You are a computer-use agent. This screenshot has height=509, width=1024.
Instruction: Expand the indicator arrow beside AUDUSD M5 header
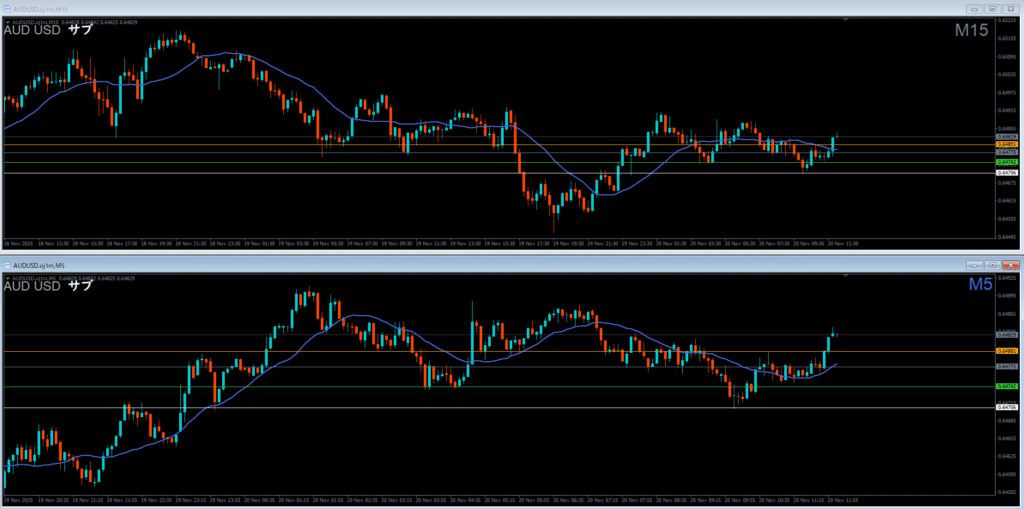coord(7,278)
